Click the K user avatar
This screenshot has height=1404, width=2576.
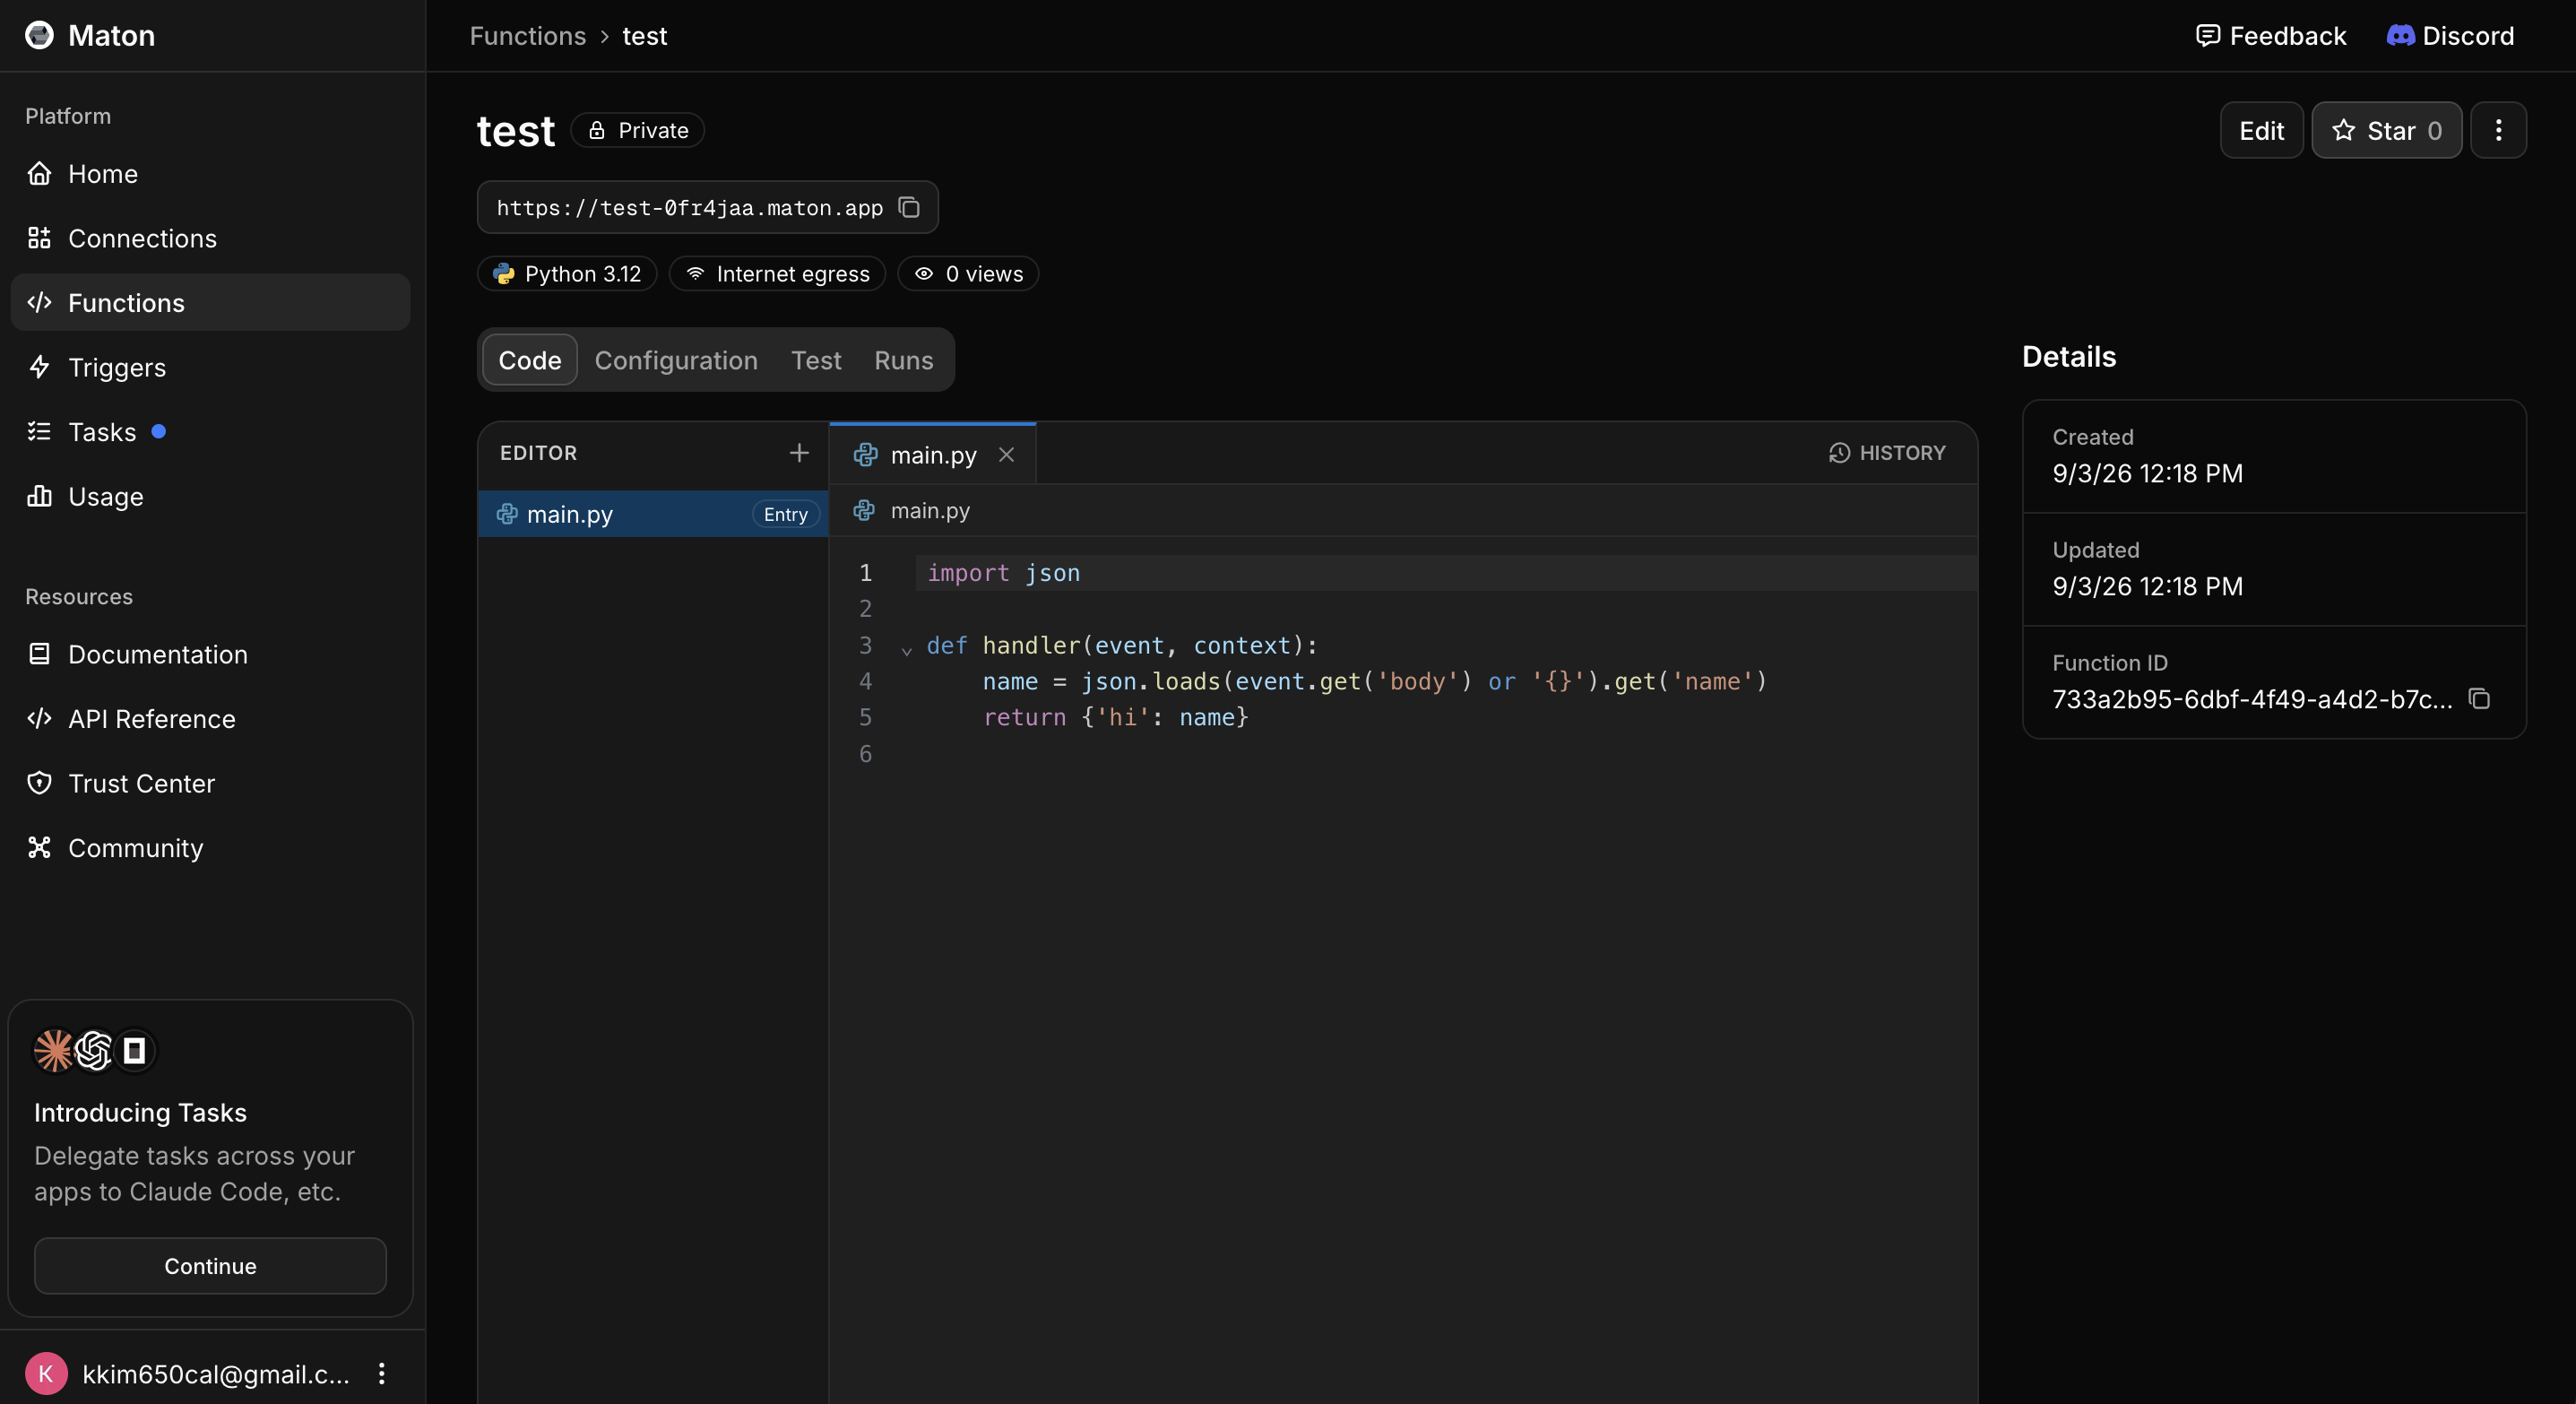(46, 1374)
